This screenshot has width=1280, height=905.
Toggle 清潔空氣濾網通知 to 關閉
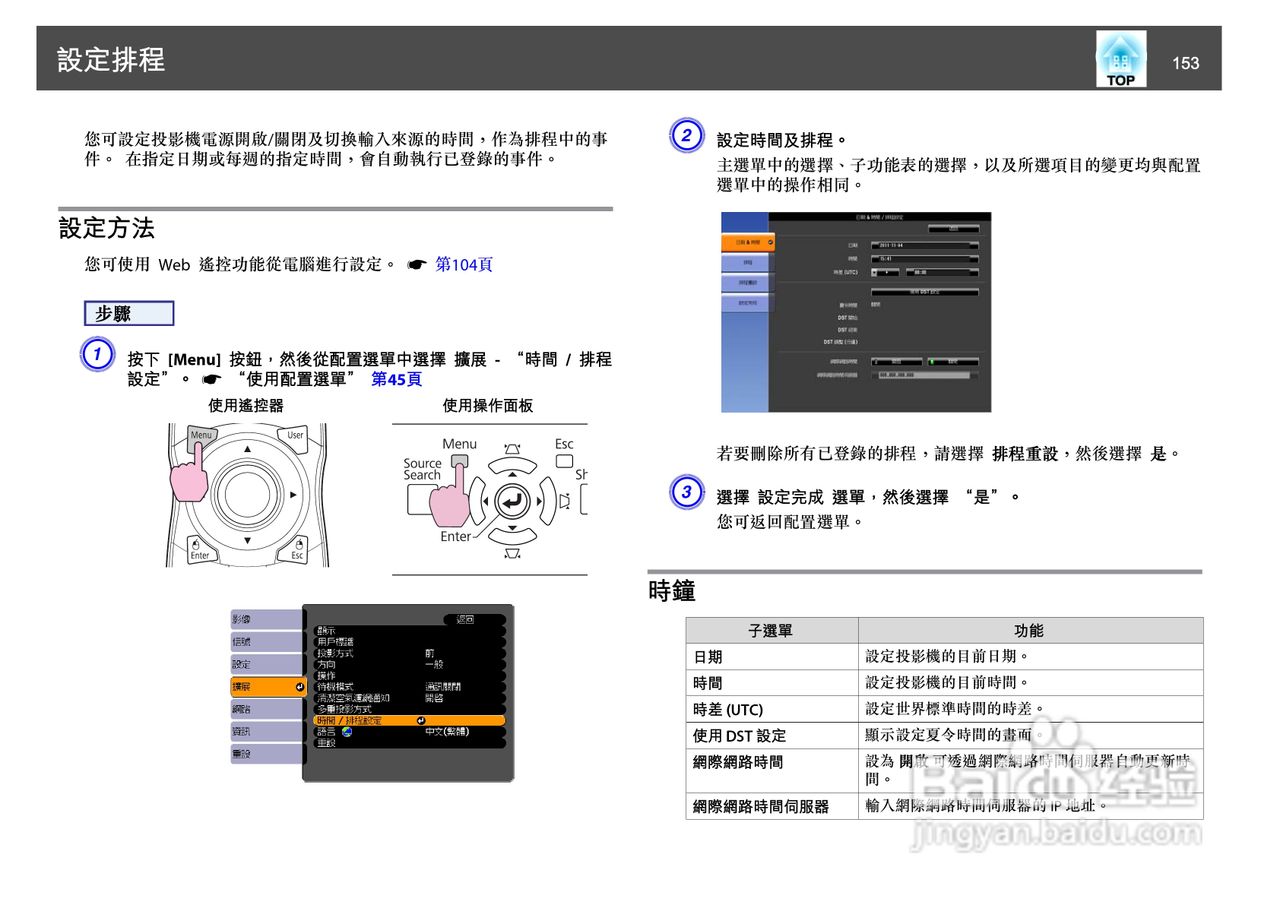point(435,698)
